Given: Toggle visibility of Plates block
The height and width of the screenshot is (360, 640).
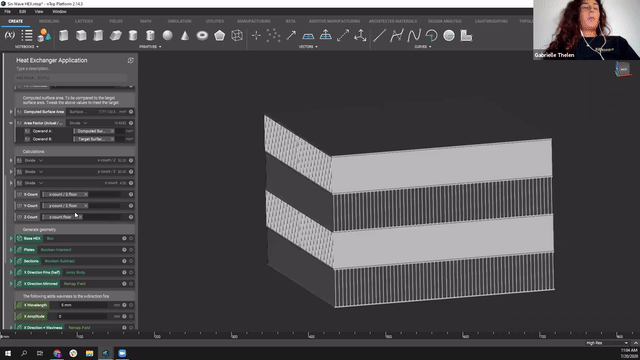Looking at the screenshot, I should 131,250.
